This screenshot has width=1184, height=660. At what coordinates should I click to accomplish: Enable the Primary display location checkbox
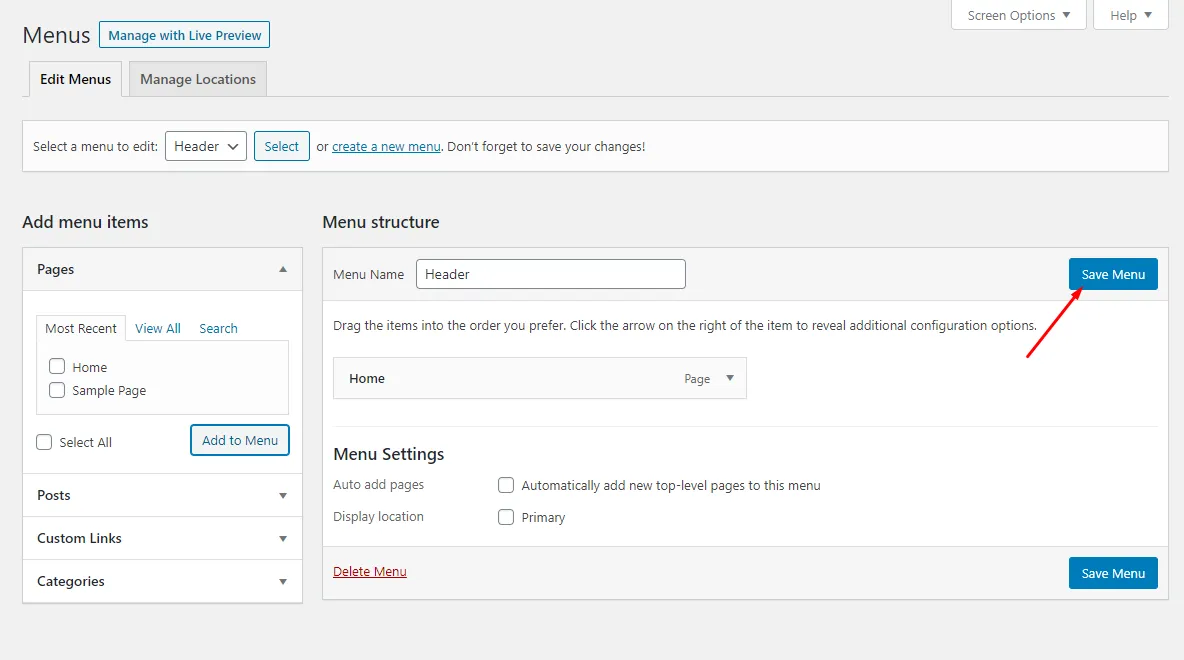(506, 517)
